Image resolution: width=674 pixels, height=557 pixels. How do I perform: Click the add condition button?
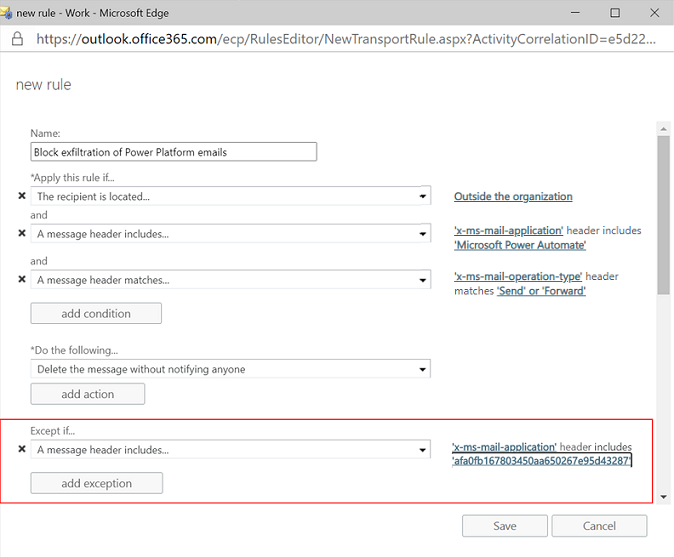click(x=96, y=313)
